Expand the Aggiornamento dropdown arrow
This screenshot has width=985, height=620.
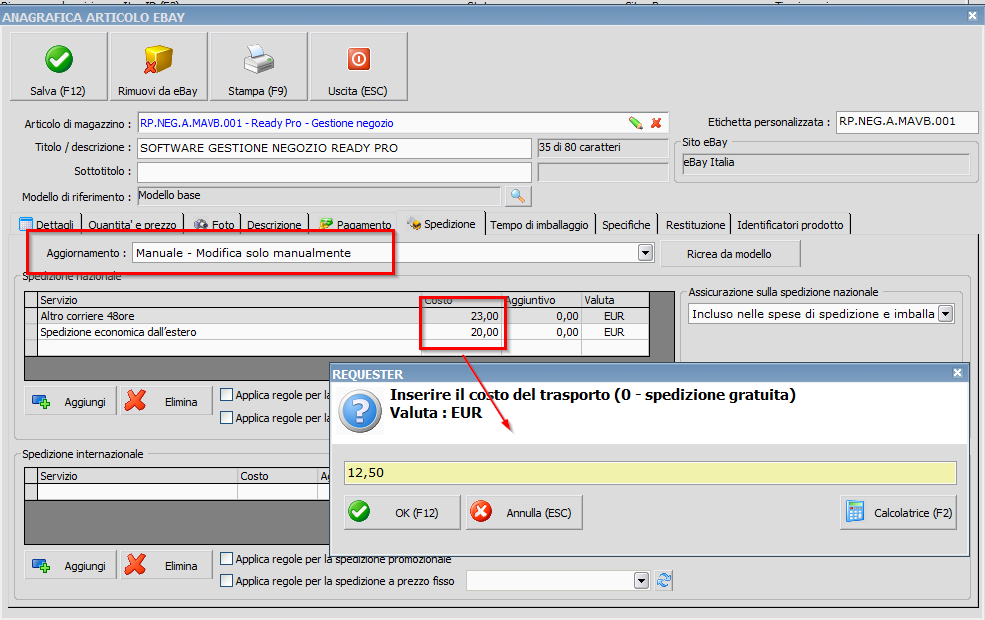point(645,253)
